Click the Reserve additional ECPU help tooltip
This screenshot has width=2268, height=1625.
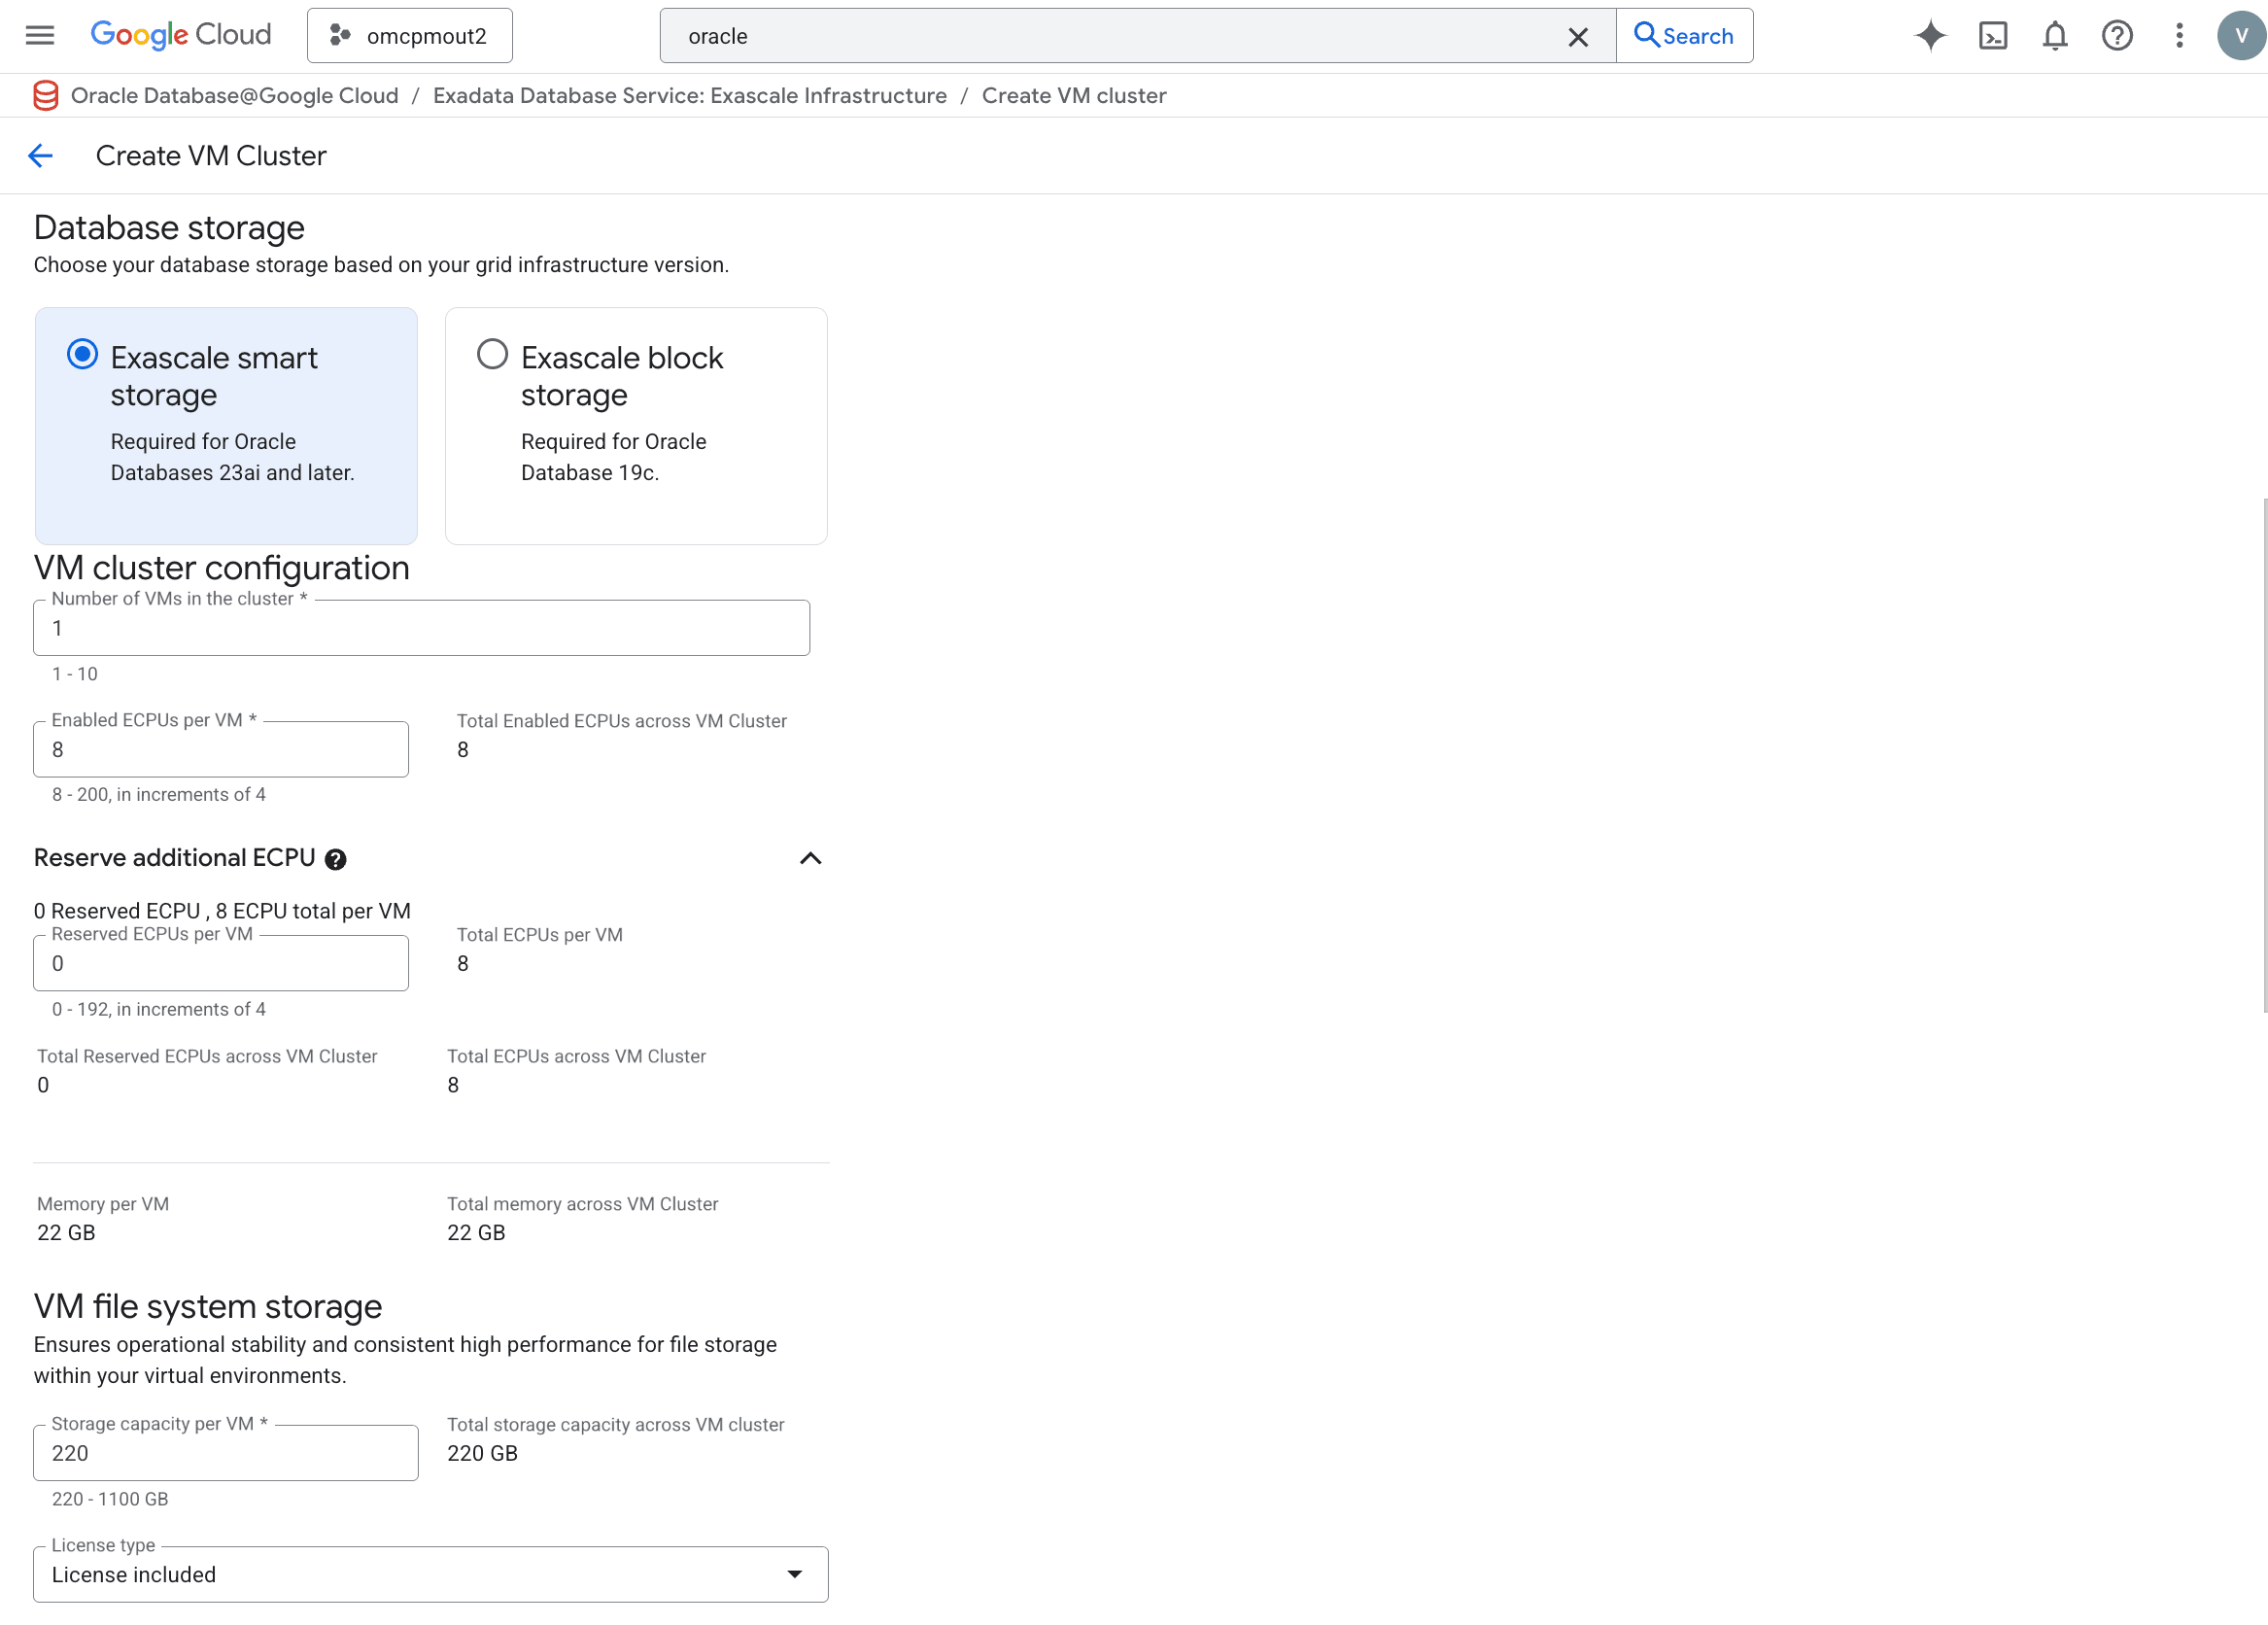click(x=336, y=859)
